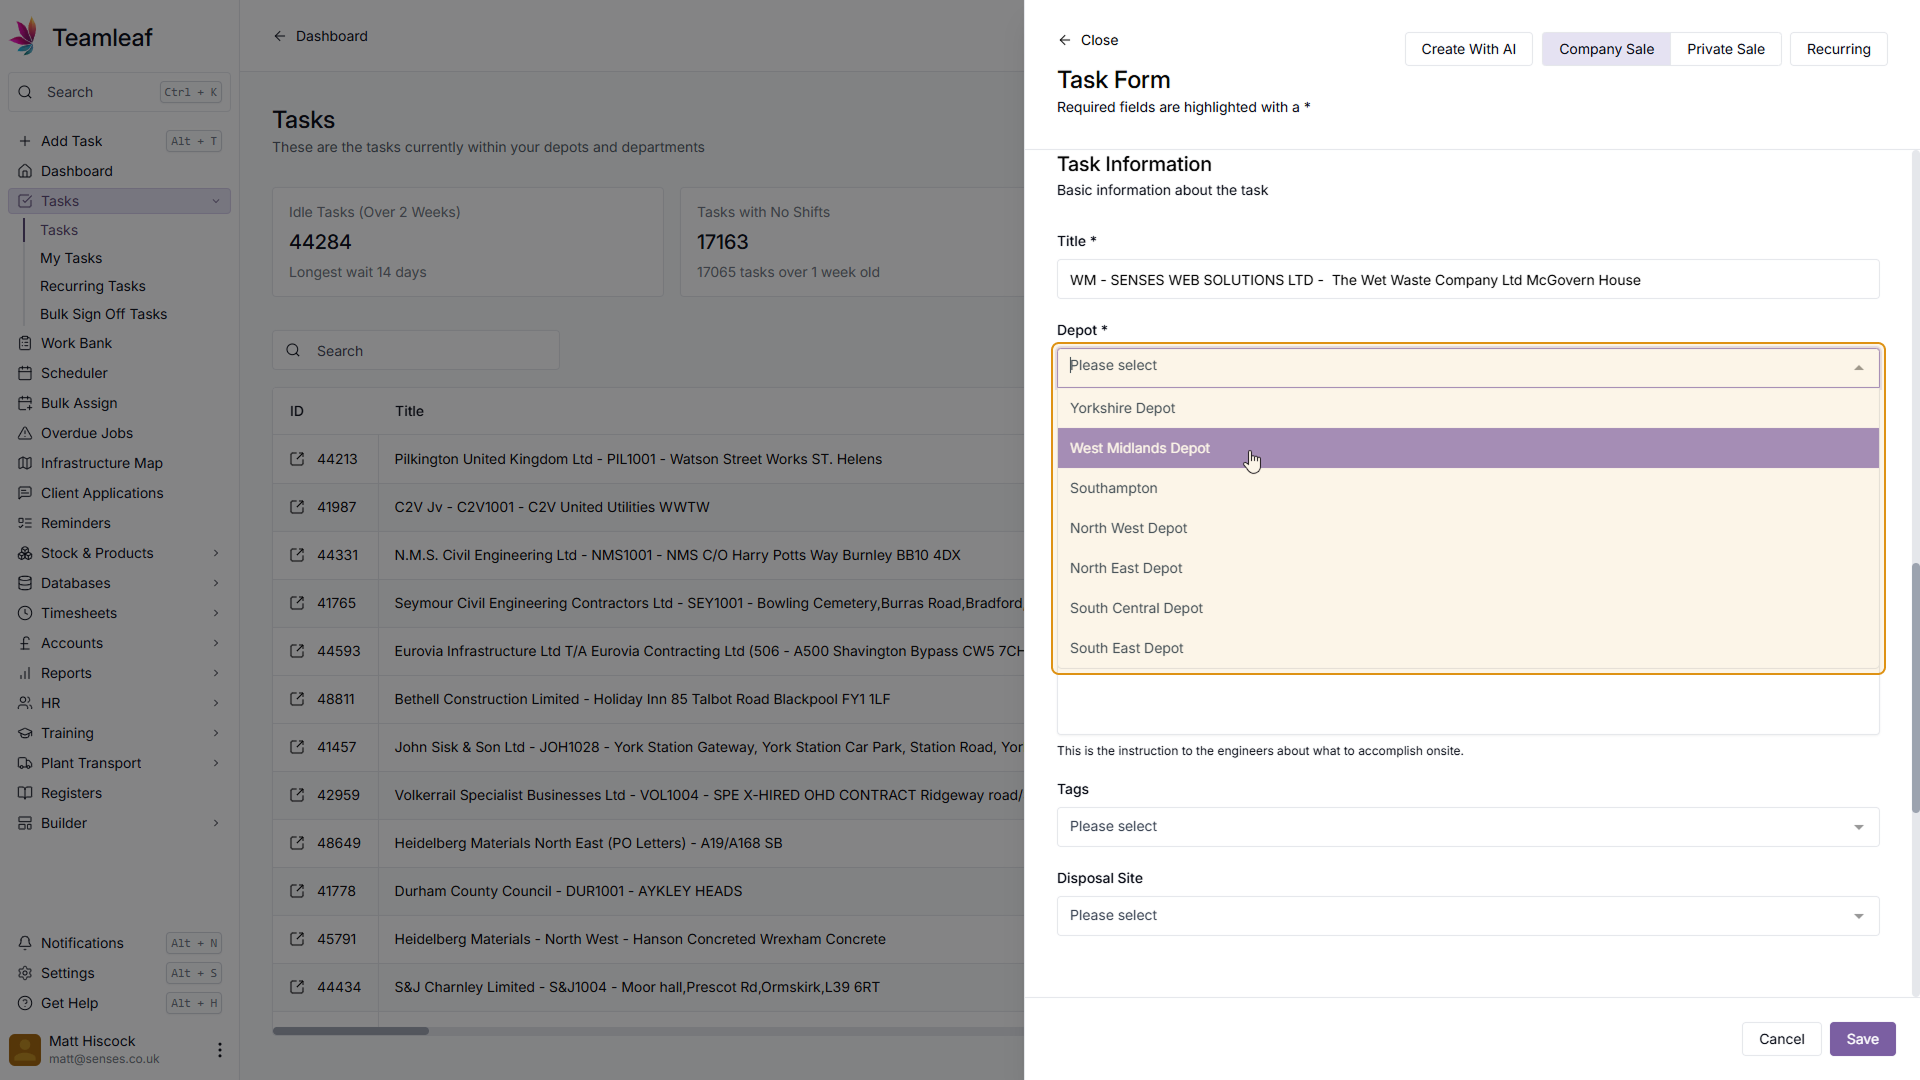
Task: Click the instructions text area
Action: [x=1468, y=705]
